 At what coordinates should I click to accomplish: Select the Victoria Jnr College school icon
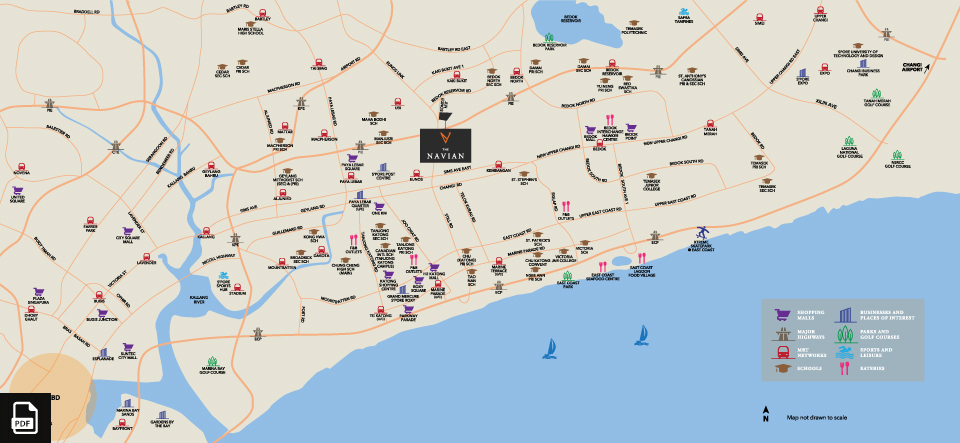pos(563,249)
